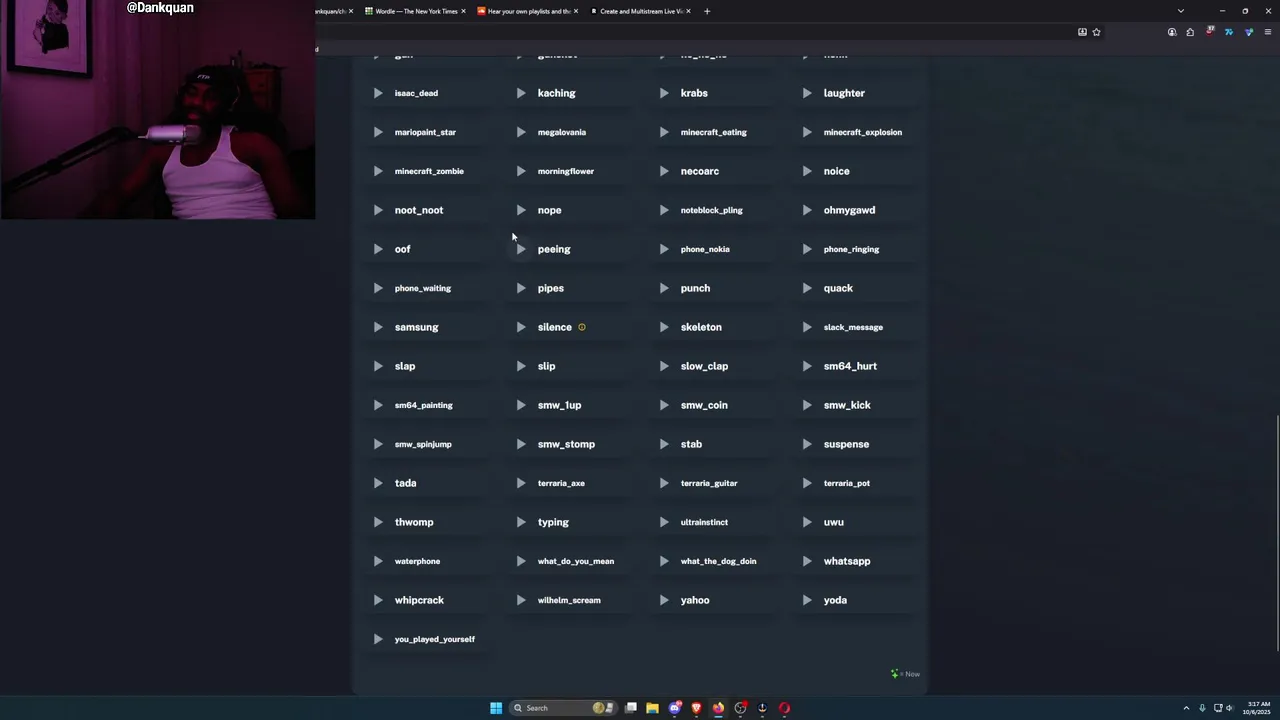Click play icon beside samsung
Screen dimensions: 1280x720
pos(378,327)
